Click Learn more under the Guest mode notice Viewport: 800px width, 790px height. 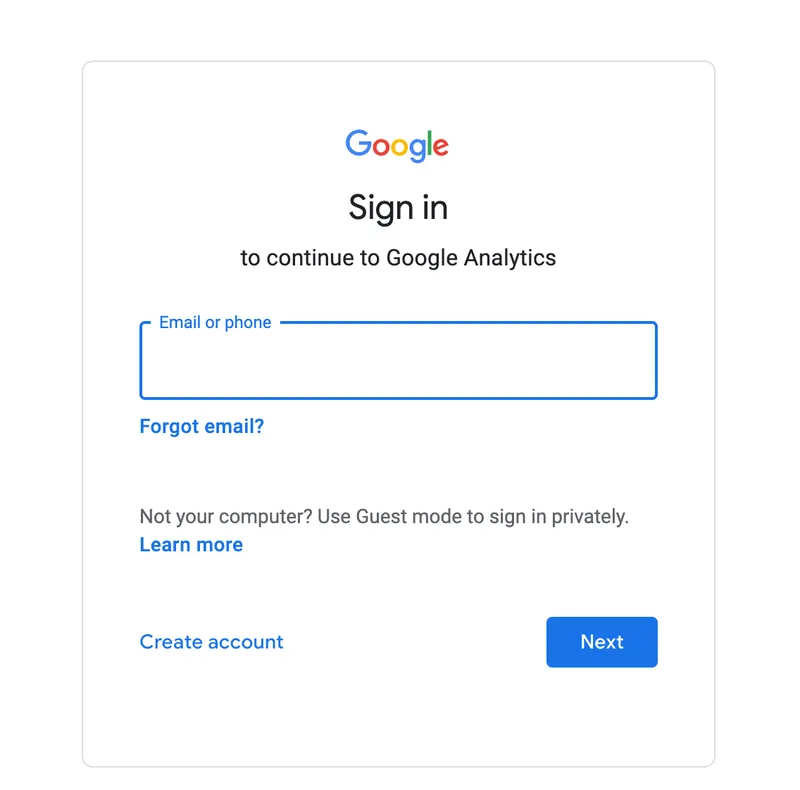point(190,544)
